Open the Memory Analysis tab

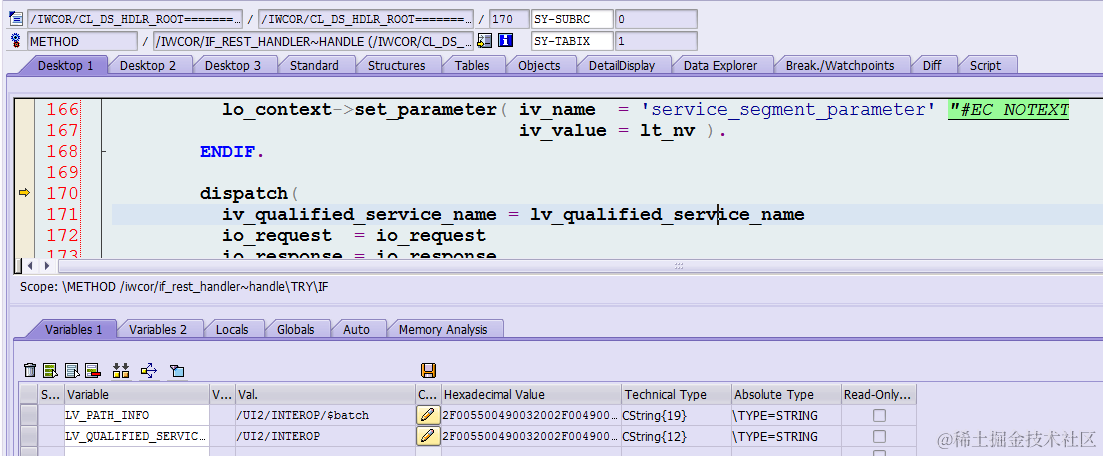click(x=442, y=329)
